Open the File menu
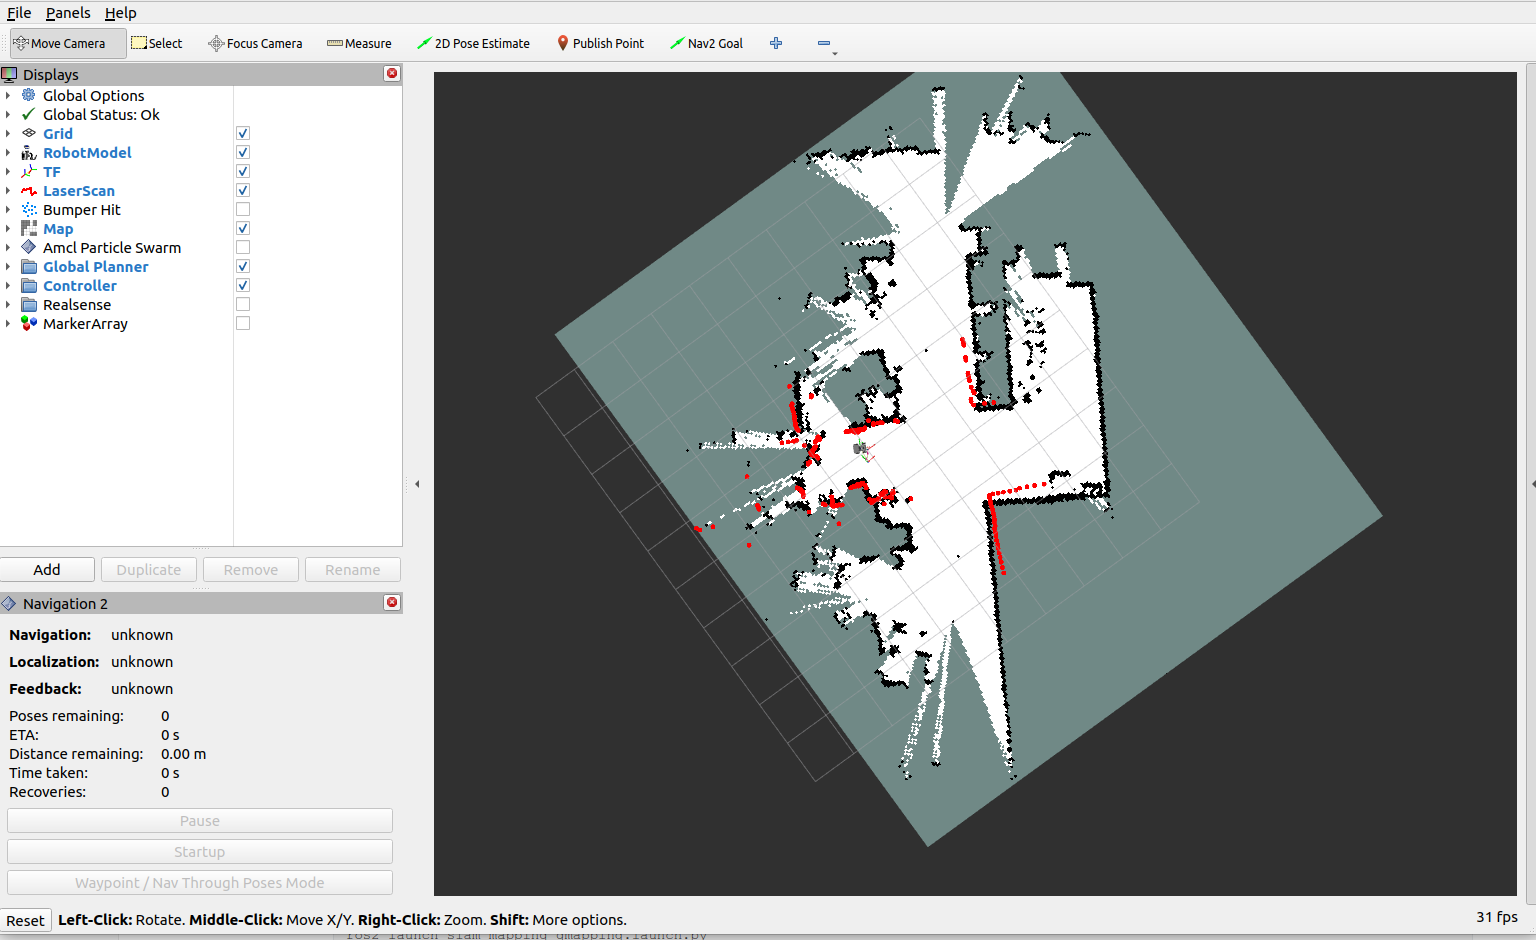This screenshot has width=1536, height=940. coord(19,13)
